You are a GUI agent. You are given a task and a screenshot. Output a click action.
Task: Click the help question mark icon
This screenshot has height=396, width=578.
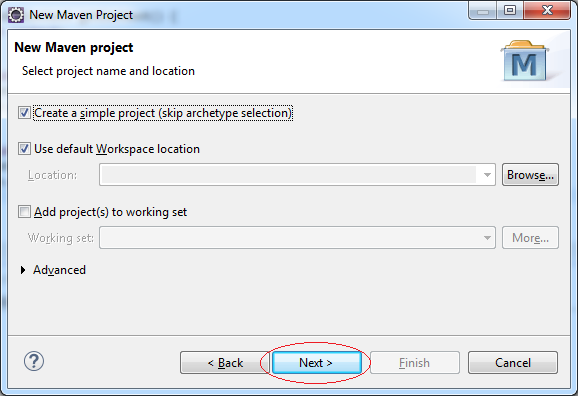(34, 361)
